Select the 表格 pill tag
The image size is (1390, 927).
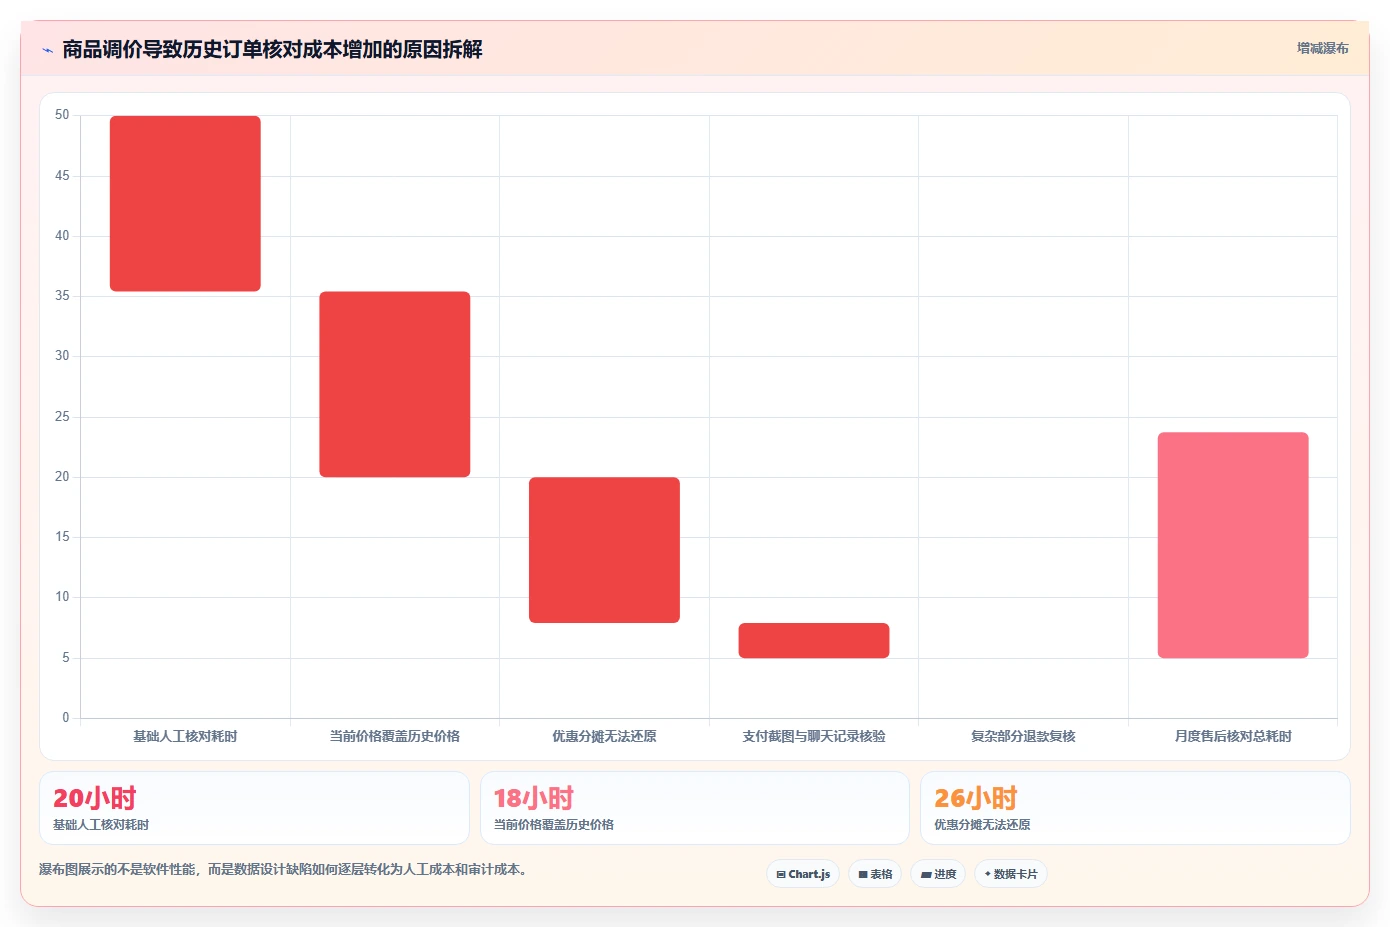coord(875,874)
